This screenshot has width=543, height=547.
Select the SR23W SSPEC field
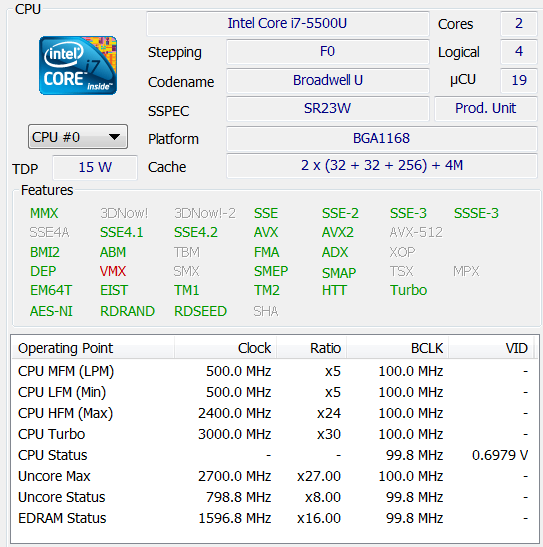tap(327, 108)
